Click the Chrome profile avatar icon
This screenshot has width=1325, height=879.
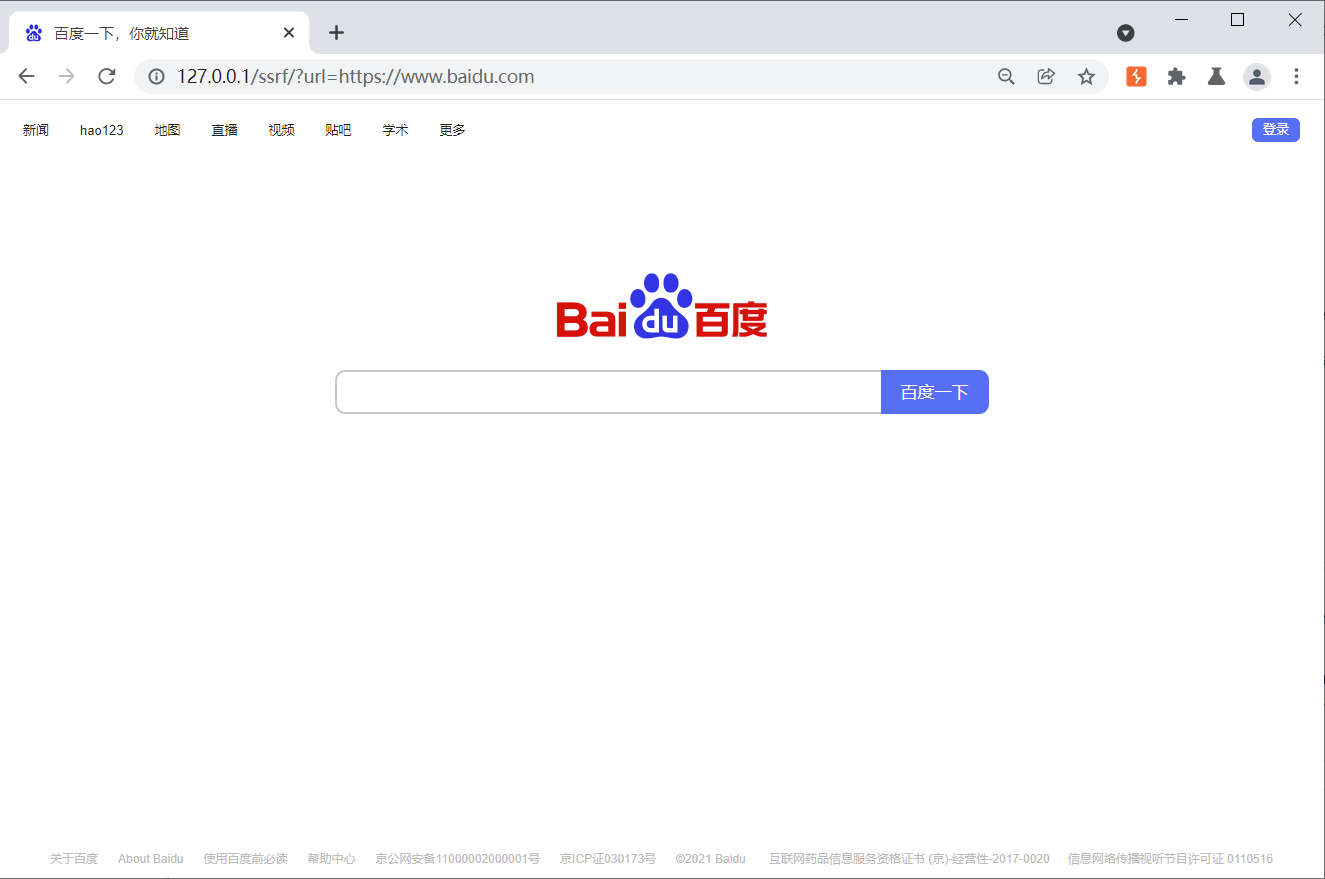click(x=1256, y=76)
